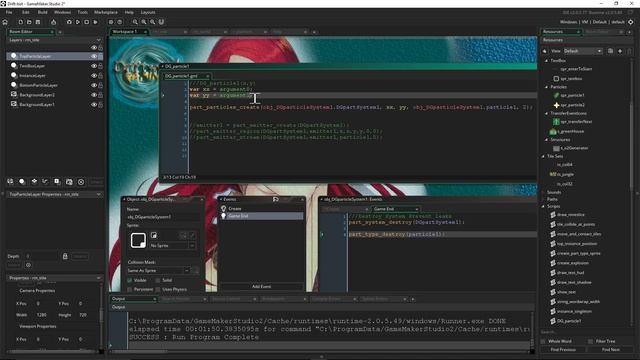Tick the Whole Word search checkbox
Image resolution: width=640 pixels, height=360 pixels.
543,341
